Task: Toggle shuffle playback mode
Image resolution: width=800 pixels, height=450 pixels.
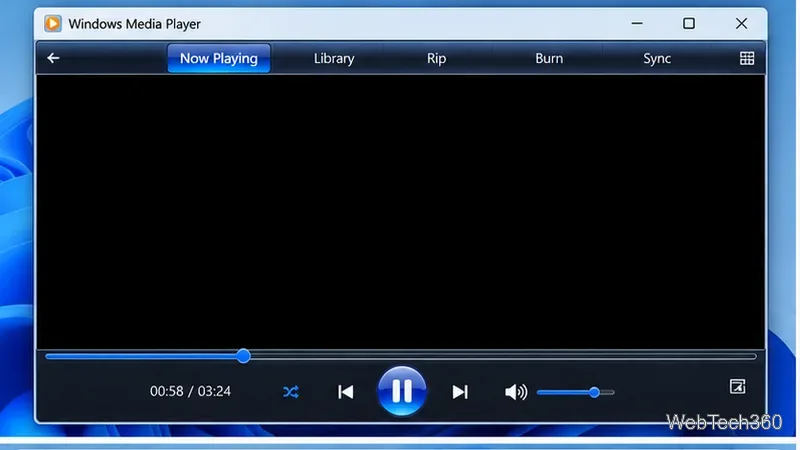Action: pos(291,392)
